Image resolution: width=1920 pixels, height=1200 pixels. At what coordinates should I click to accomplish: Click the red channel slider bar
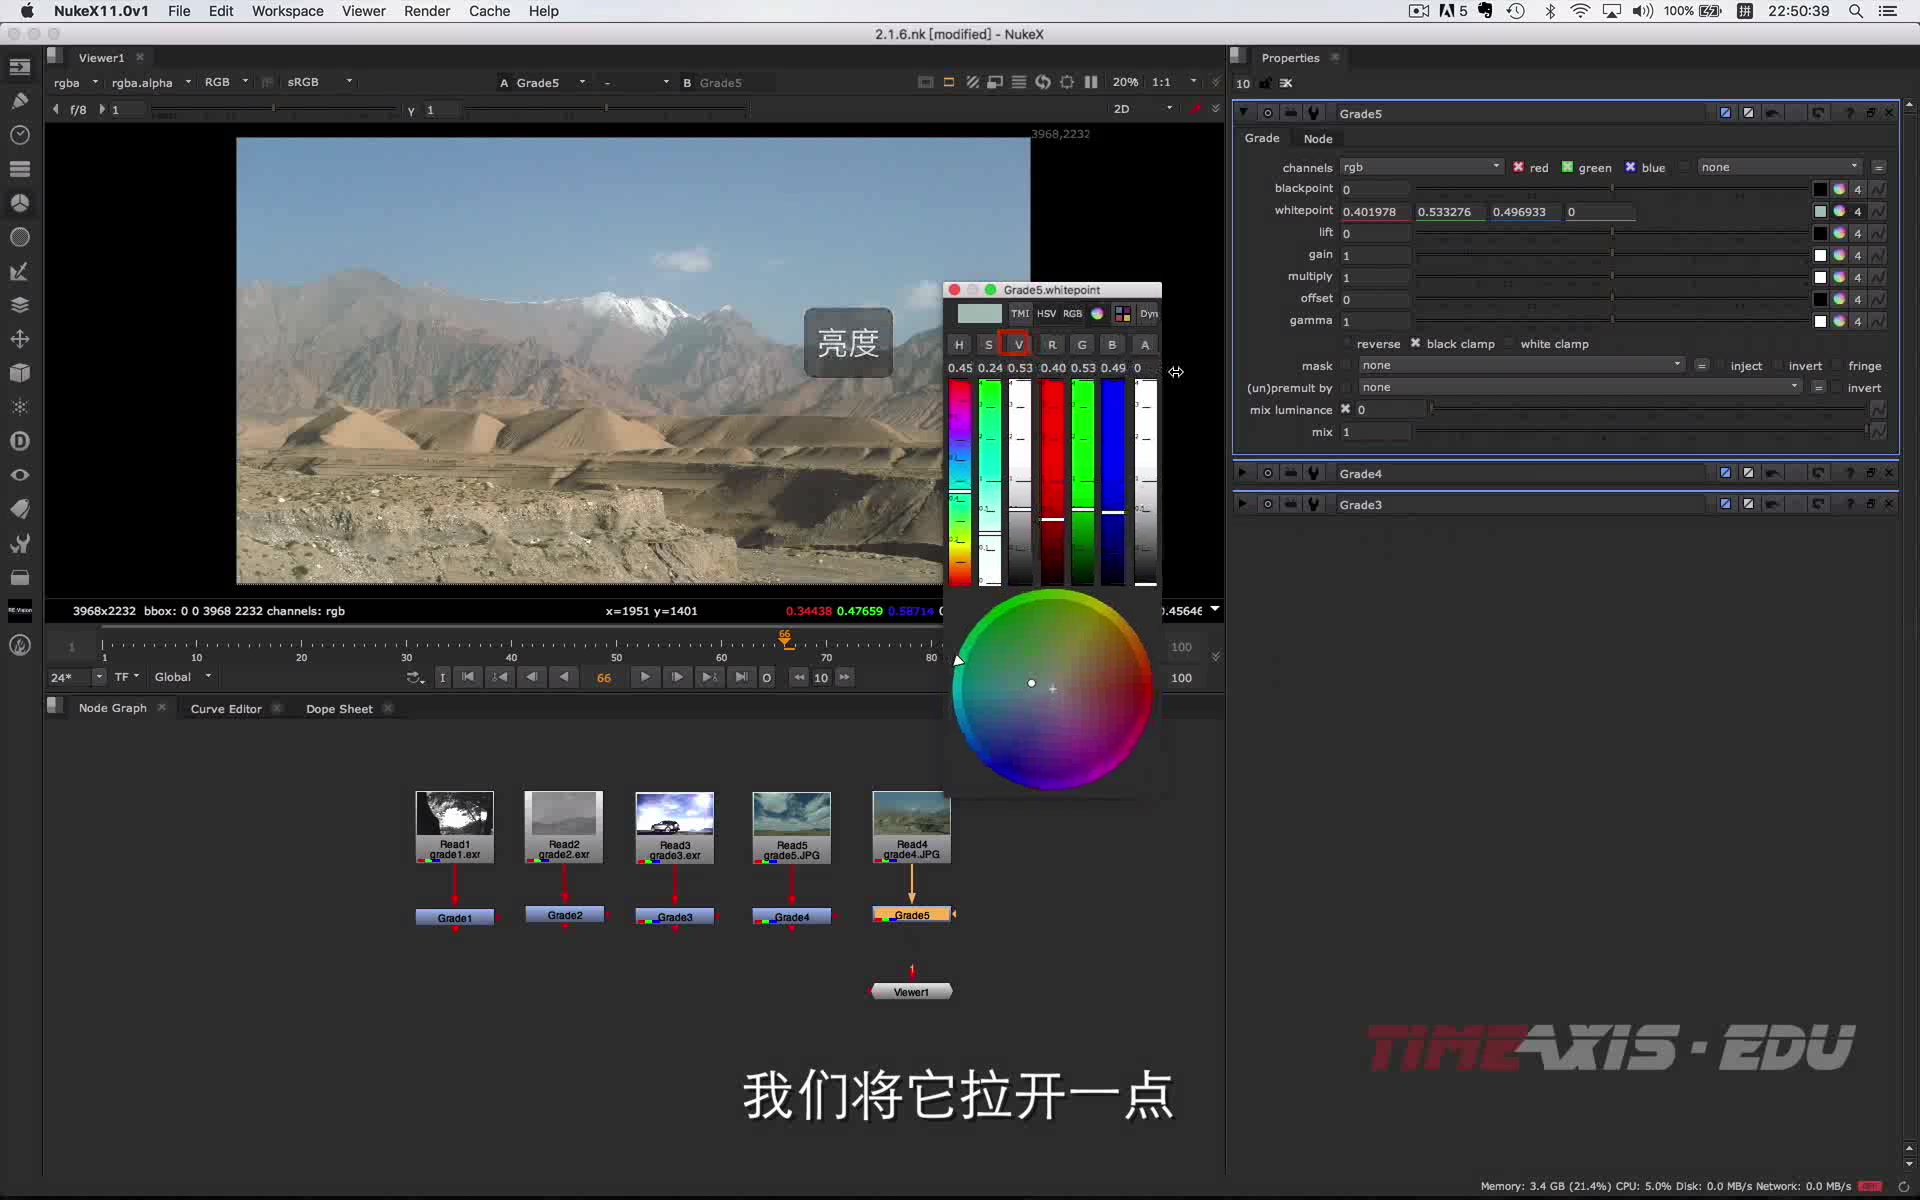click(1052, 482)
